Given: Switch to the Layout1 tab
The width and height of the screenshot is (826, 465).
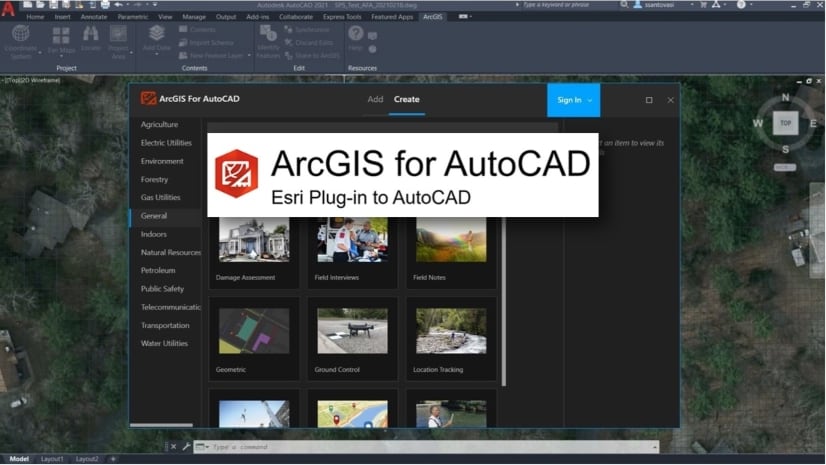Looking at the screenshot, I should pos(52,459).
